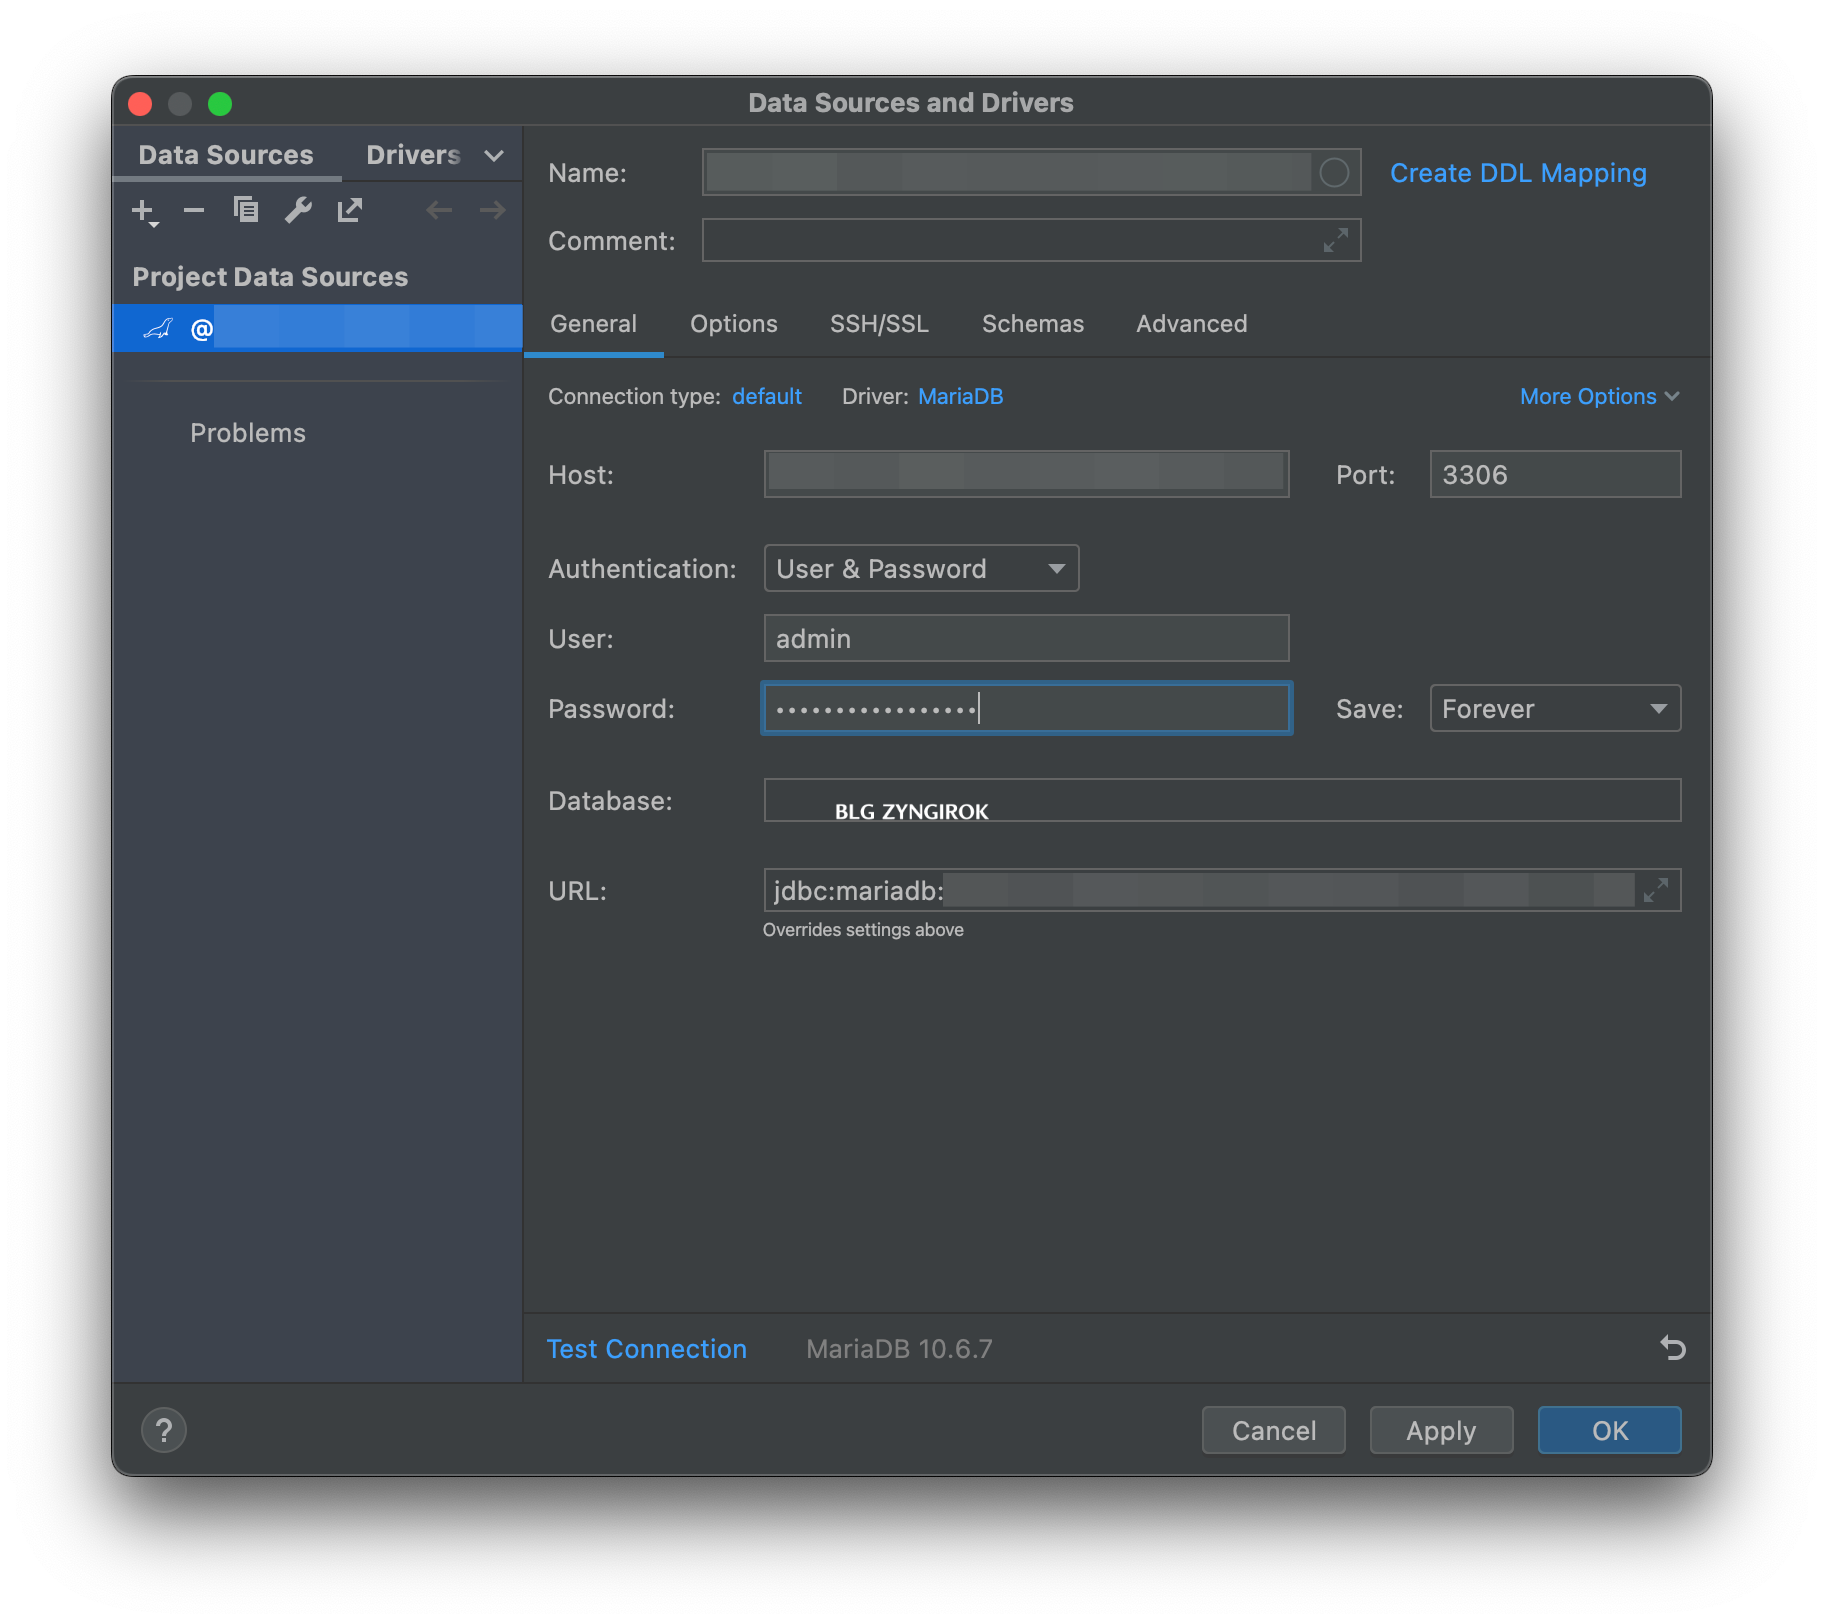
Task: Focus the Comment input field
Action: pos(1031,241)
